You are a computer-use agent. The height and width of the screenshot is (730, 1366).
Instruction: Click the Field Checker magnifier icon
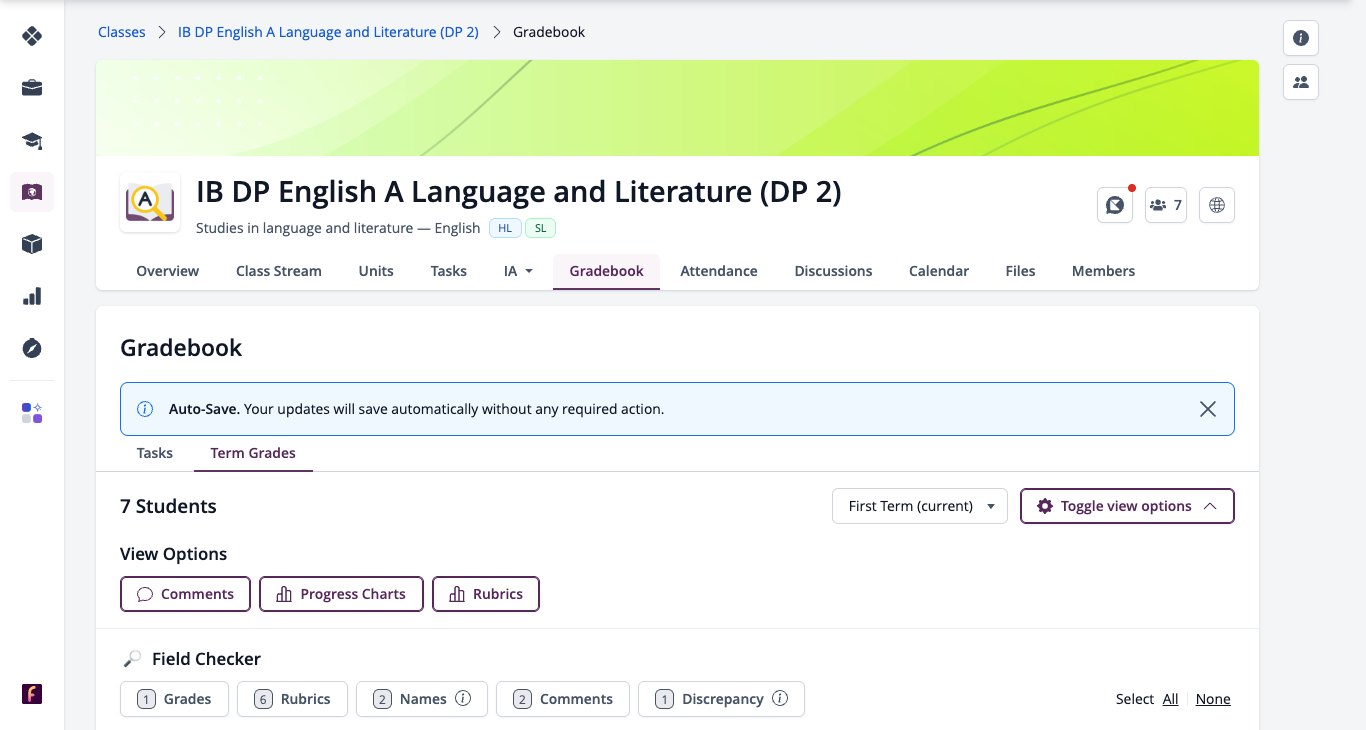pos(132,659)
